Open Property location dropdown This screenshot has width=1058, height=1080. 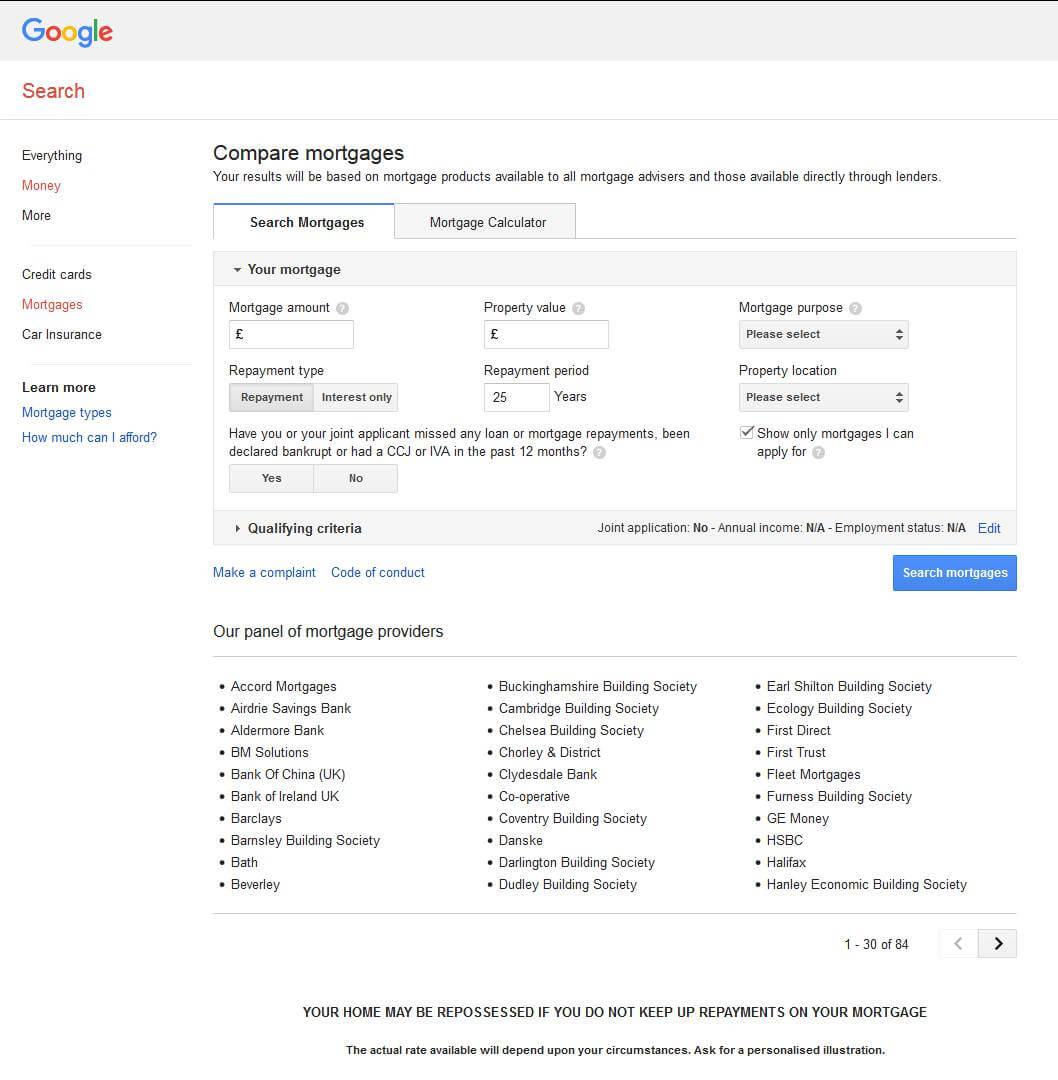(x=823, y=397)
